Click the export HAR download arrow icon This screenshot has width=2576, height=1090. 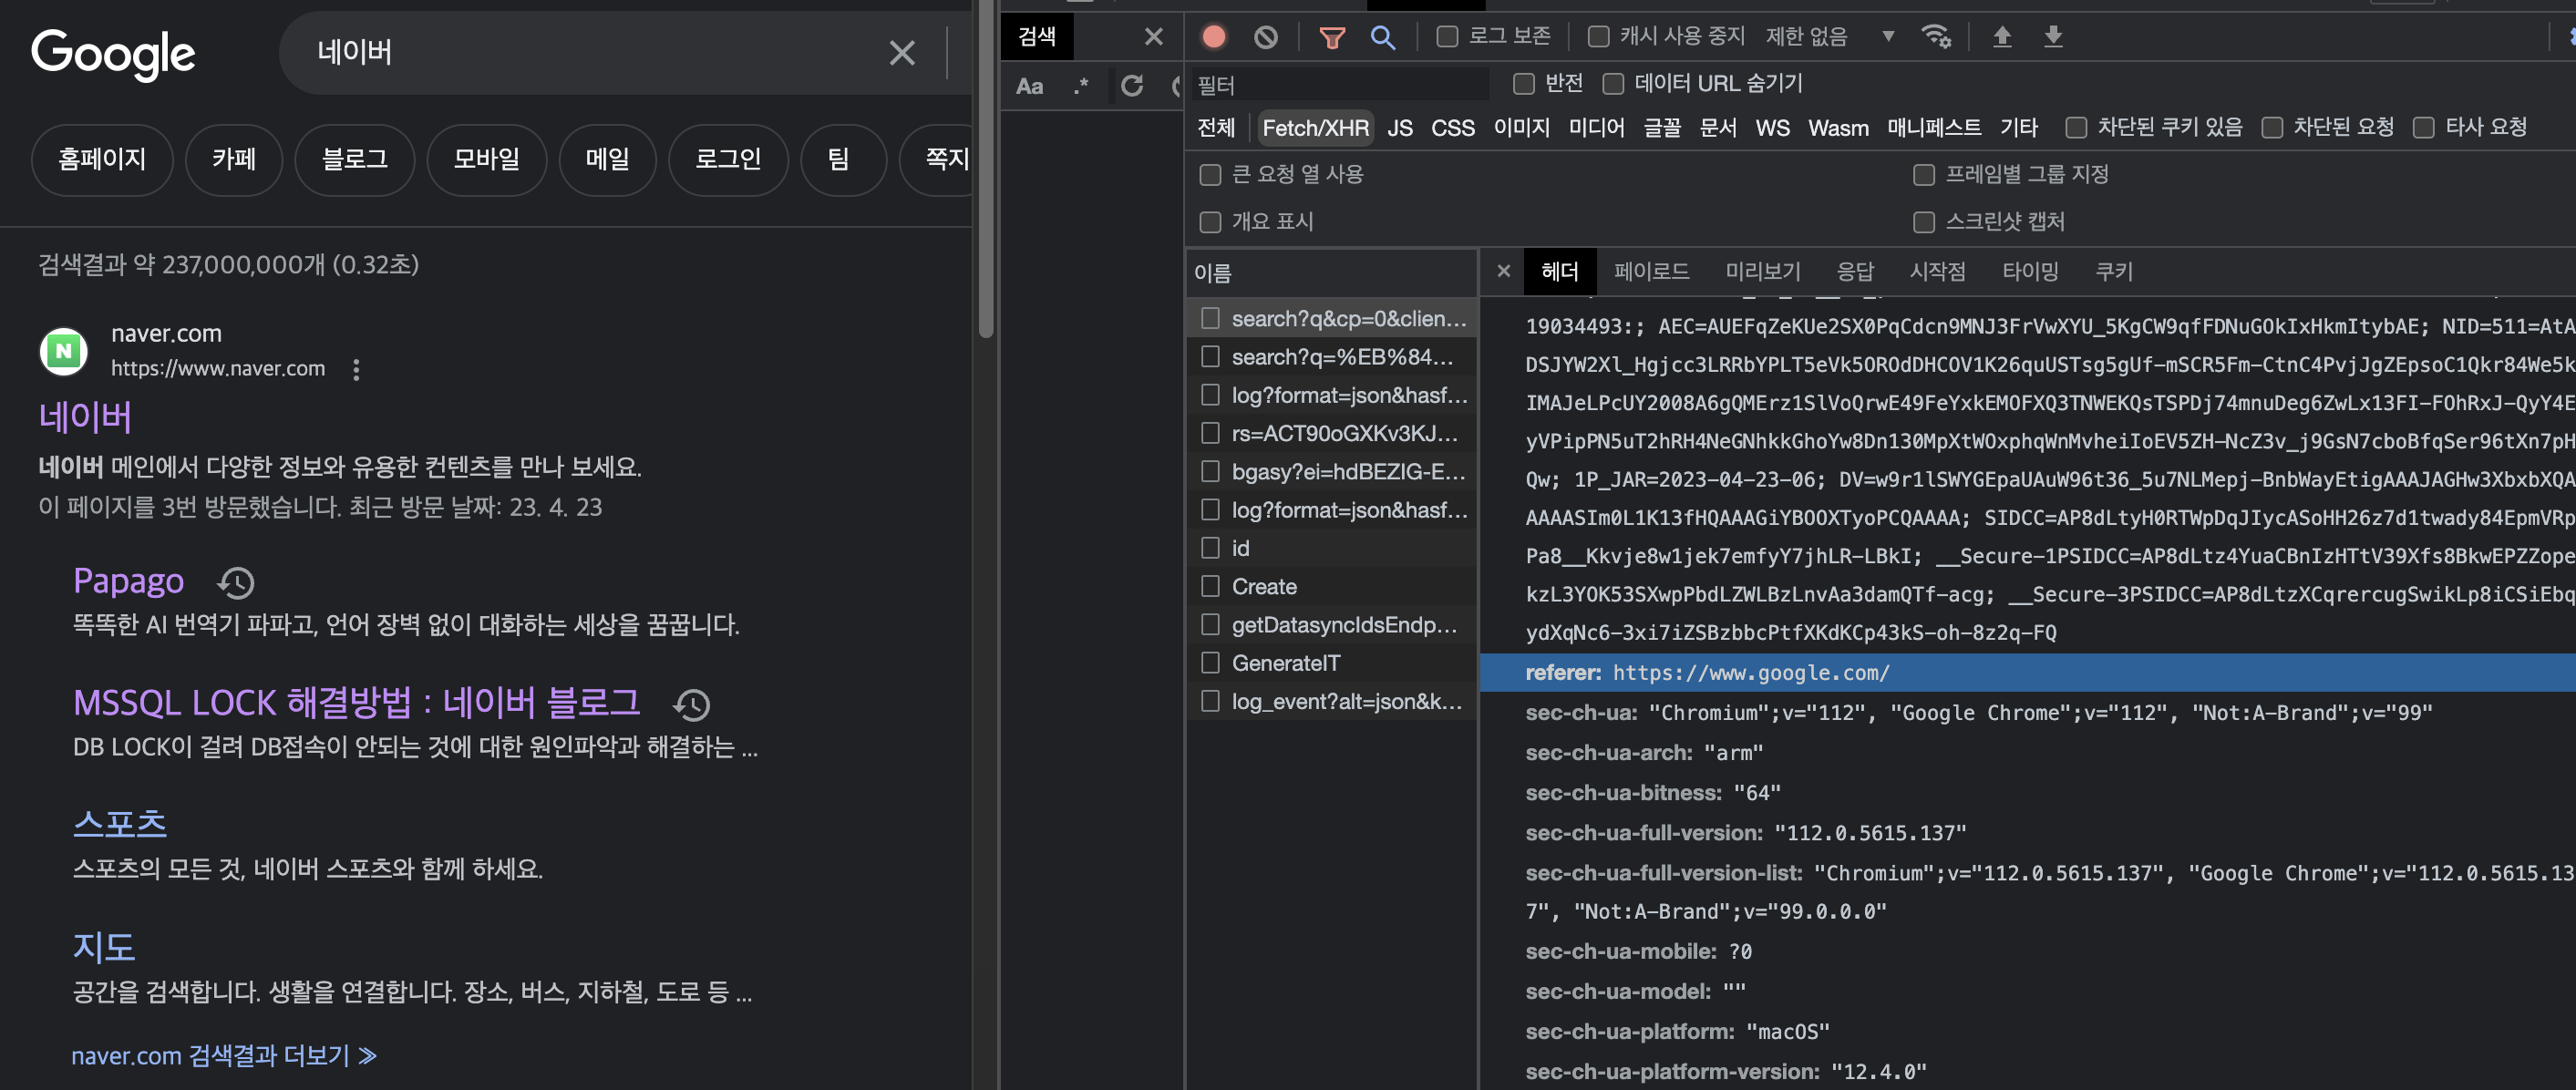2052,37
